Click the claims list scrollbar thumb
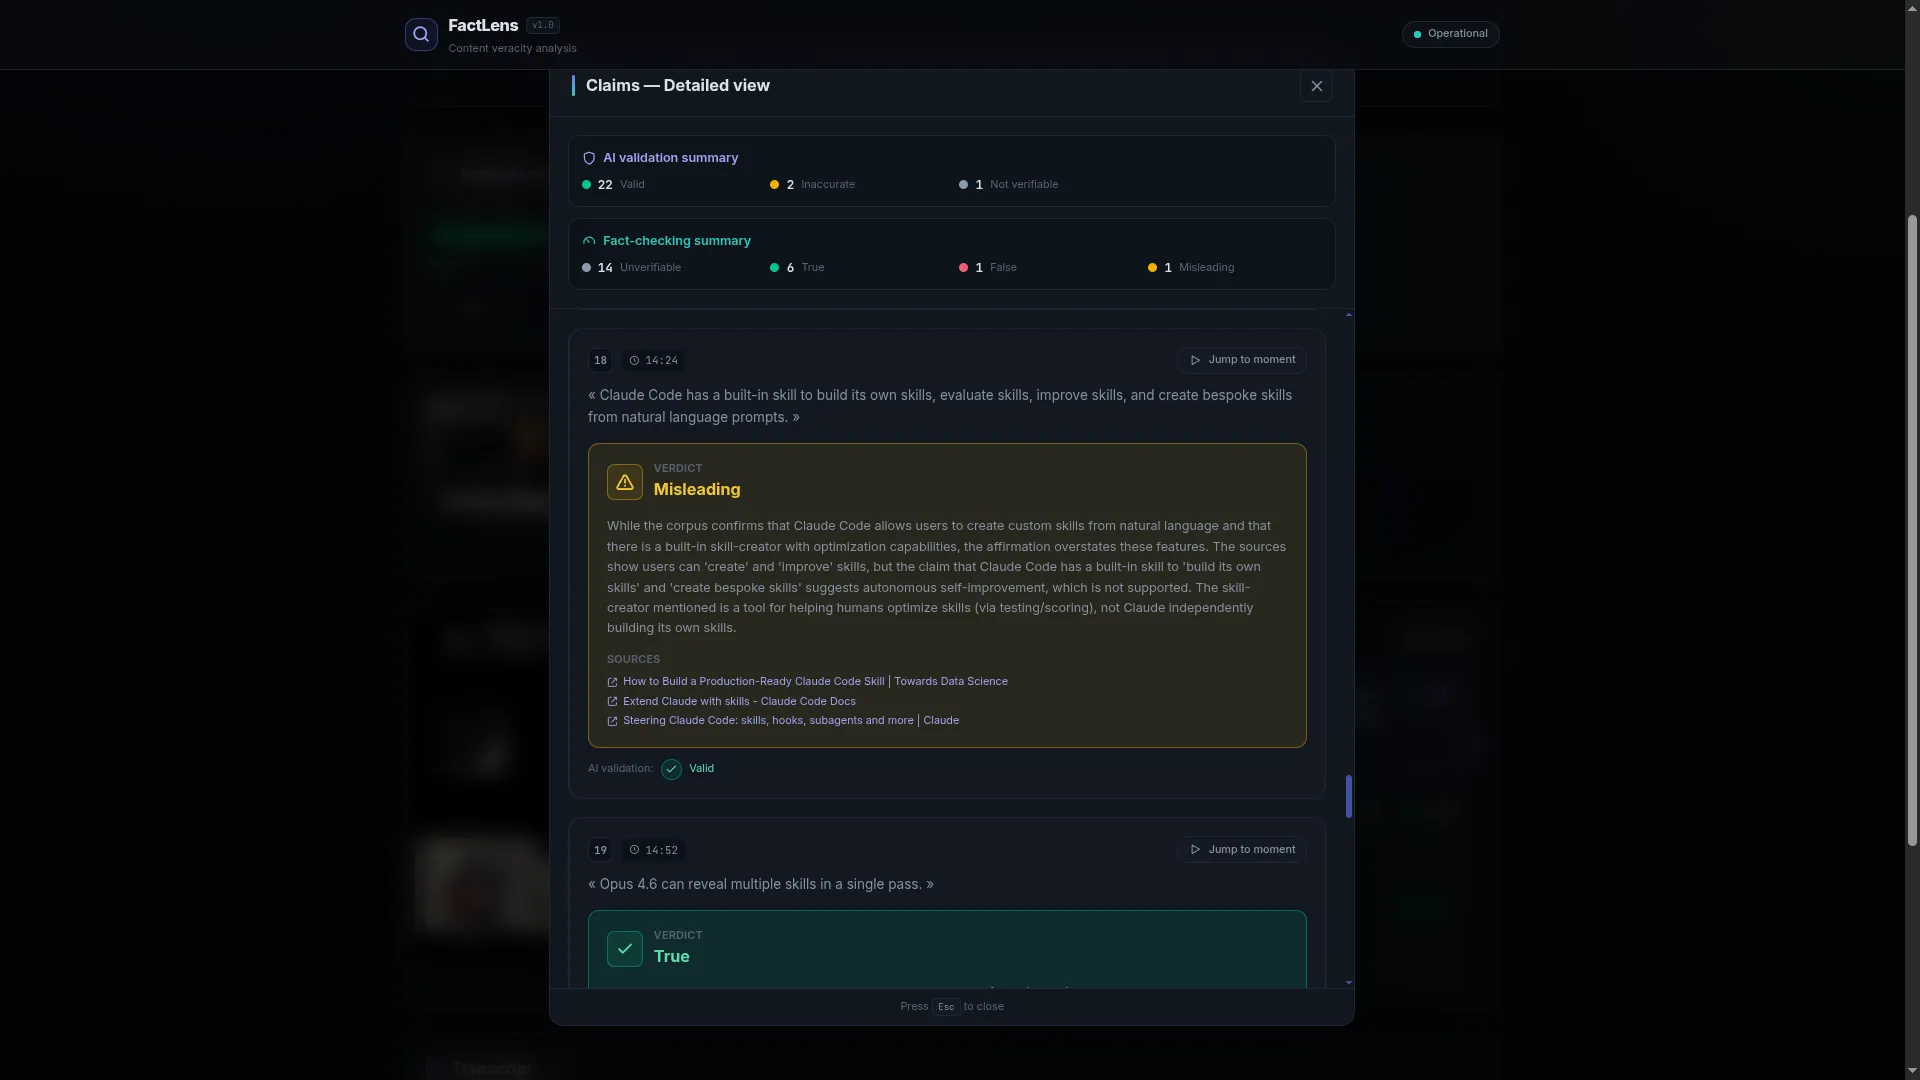The width and height of the screenshot is (1920, 1080). pyautogui.click(x=1349, y=796)
